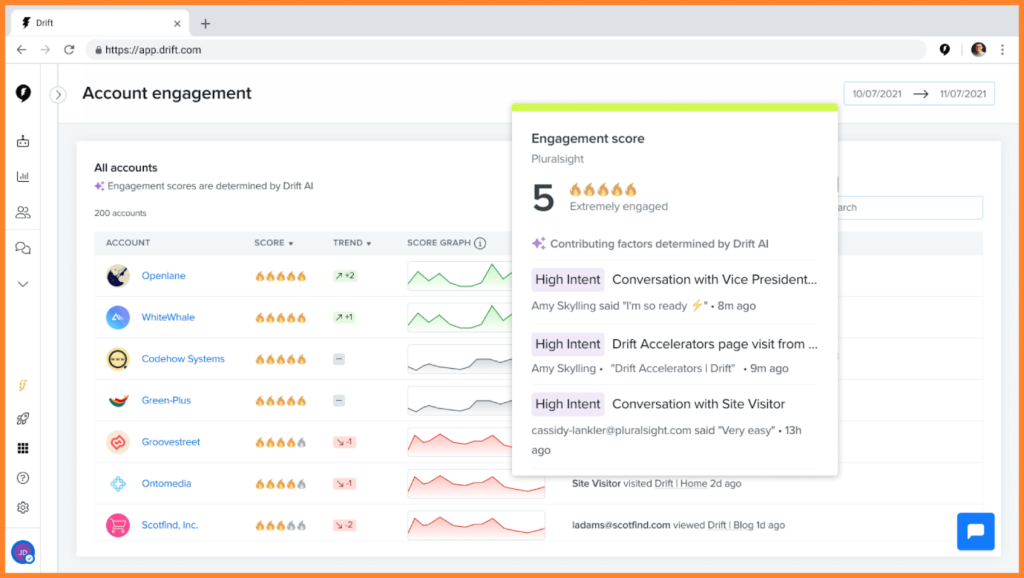
Task: Click Scotfind's three-flame score
Action: point(280,525)
